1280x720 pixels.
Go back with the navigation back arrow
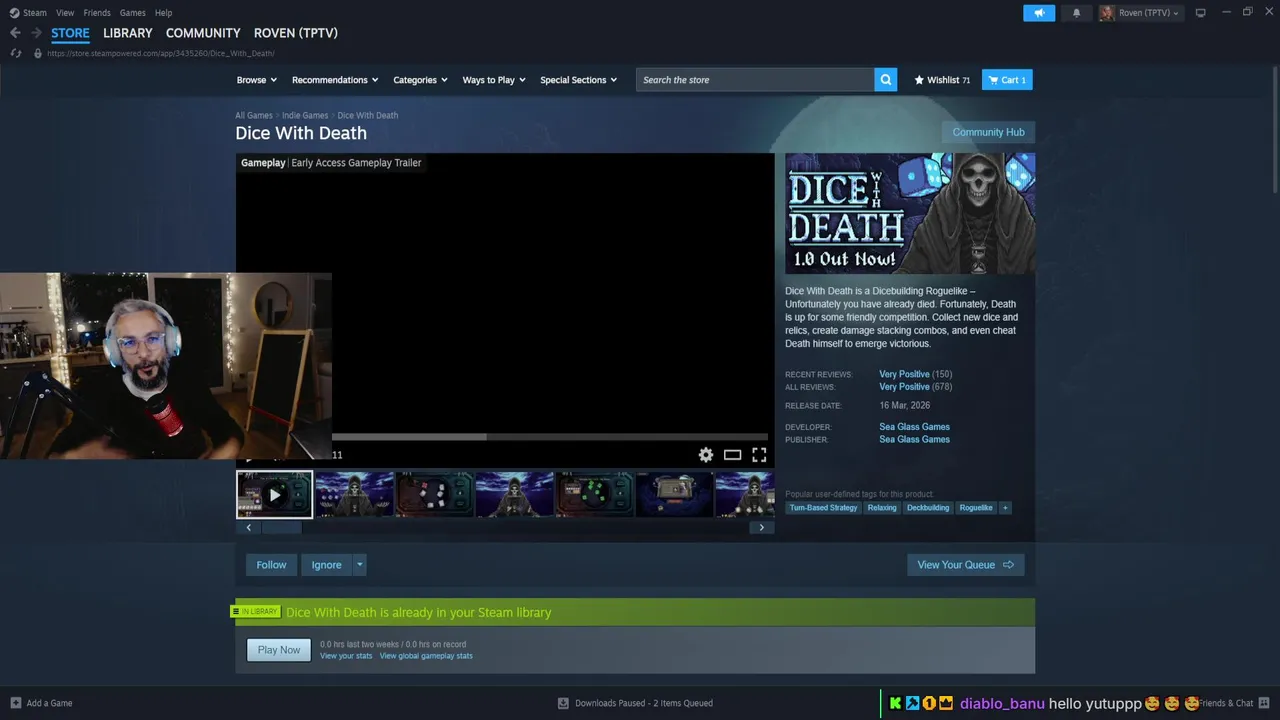pyautogui.click(x=15, y=33)
